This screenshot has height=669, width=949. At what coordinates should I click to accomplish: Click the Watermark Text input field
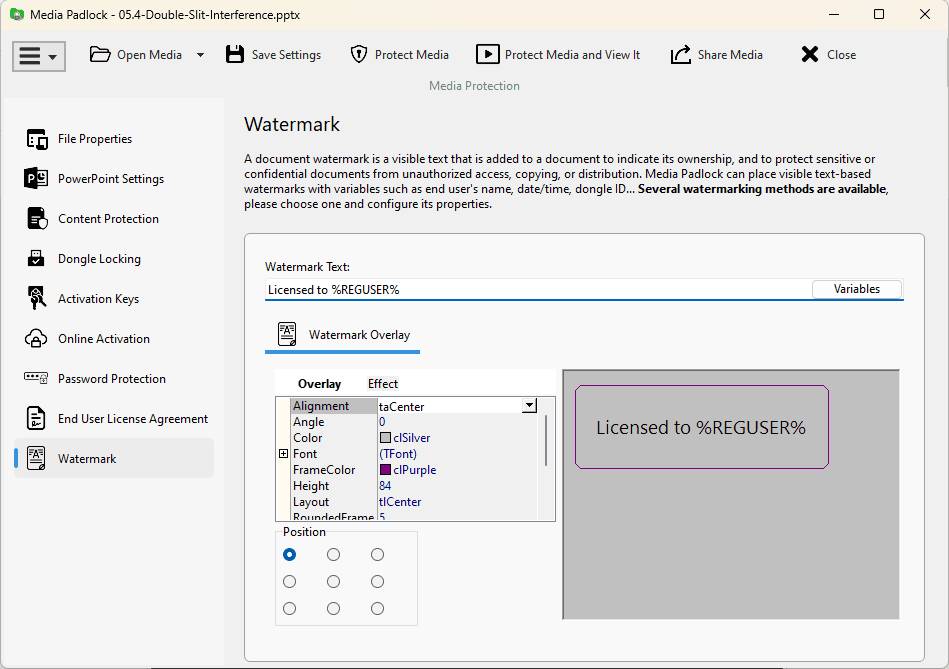[x=536, y=290]
